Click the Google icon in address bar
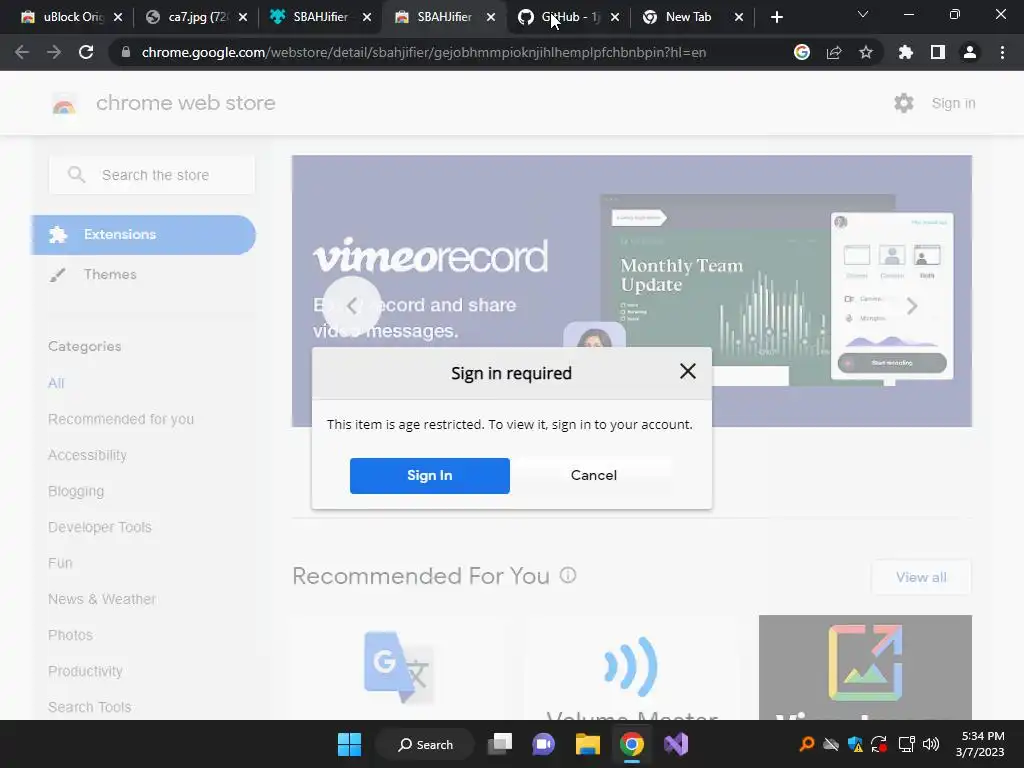 pos(802,52)
